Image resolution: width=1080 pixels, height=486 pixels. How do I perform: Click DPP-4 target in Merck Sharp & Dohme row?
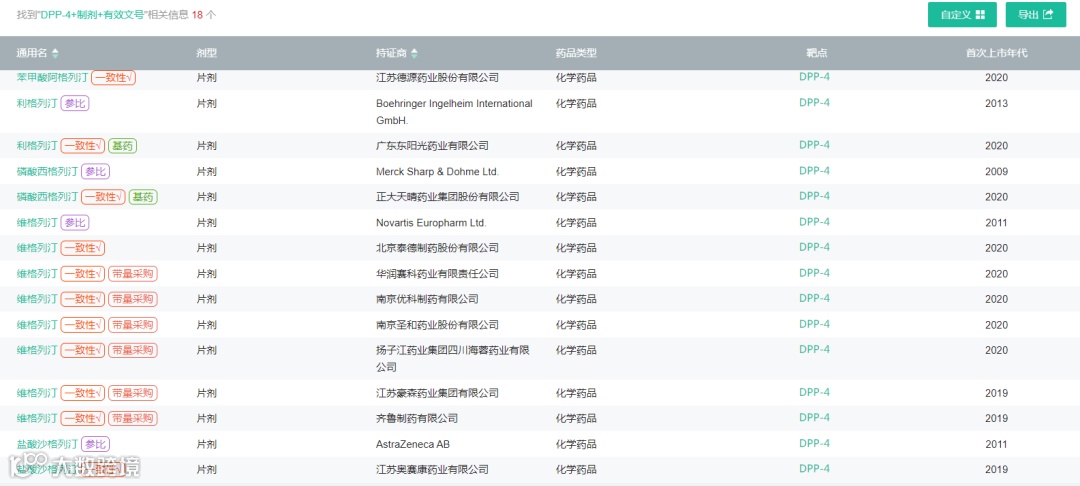(814, 170)
